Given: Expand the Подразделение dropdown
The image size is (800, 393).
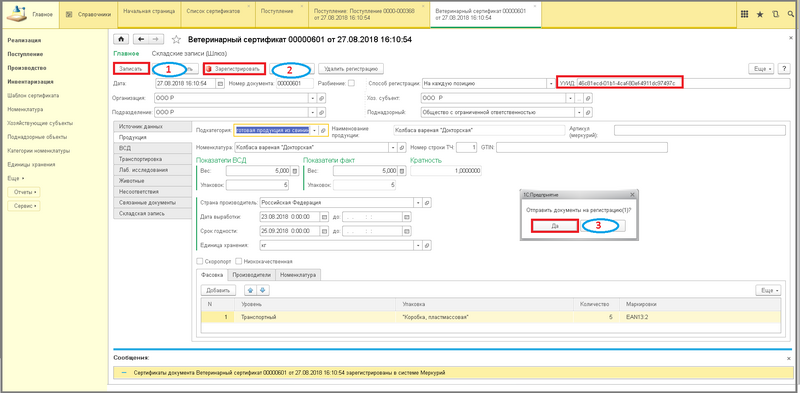Looking at the screenshot, I should click(x=313, y=112).
